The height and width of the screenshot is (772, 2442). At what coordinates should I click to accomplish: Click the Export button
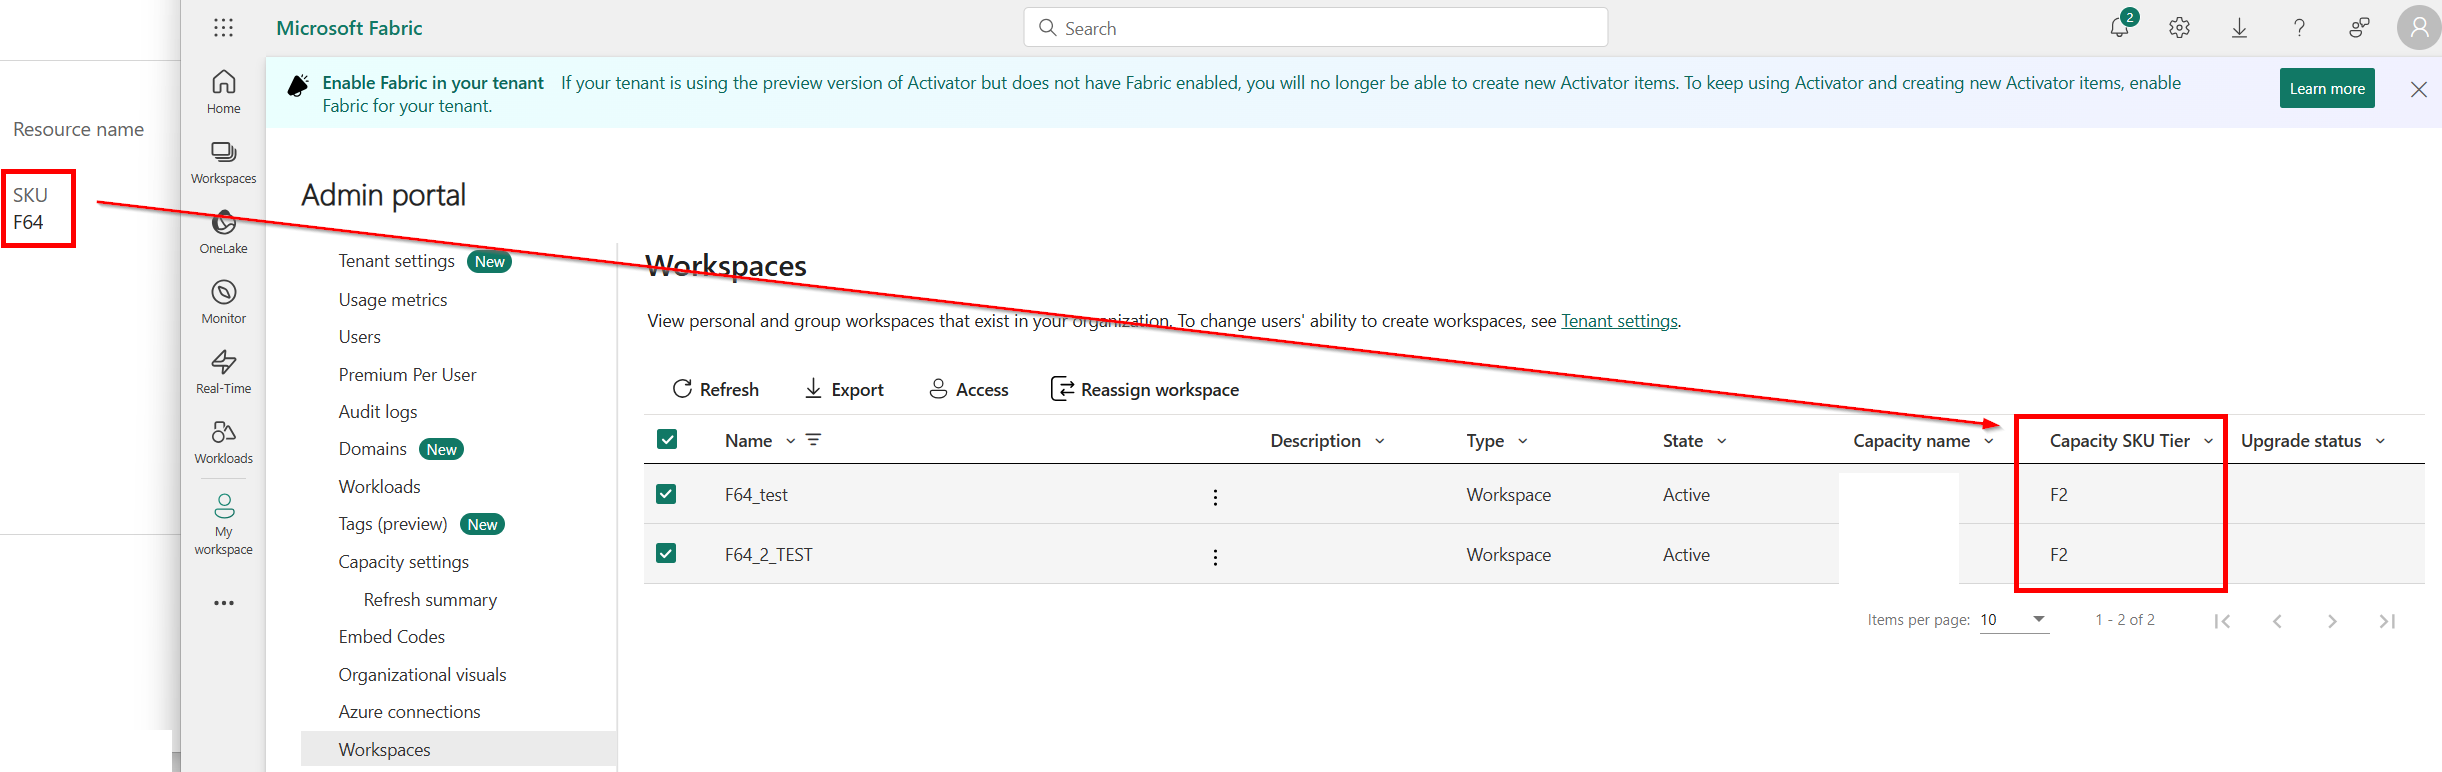click(x=844, y=389)
